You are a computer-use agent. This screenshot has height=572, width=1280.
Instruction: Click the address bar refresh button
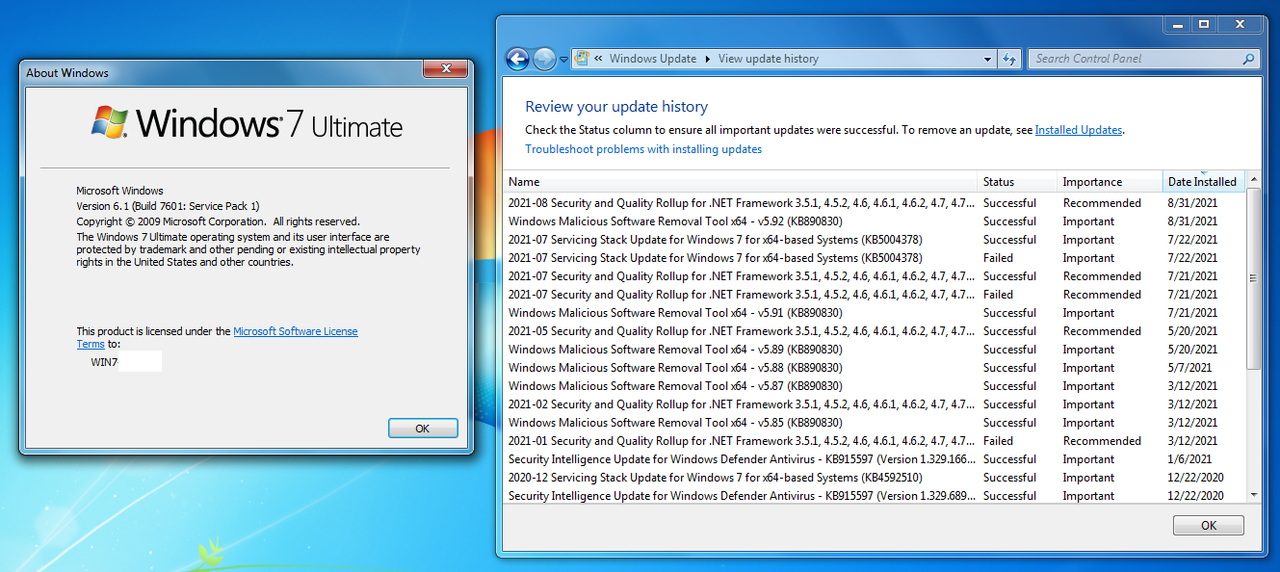point(1008,59)
